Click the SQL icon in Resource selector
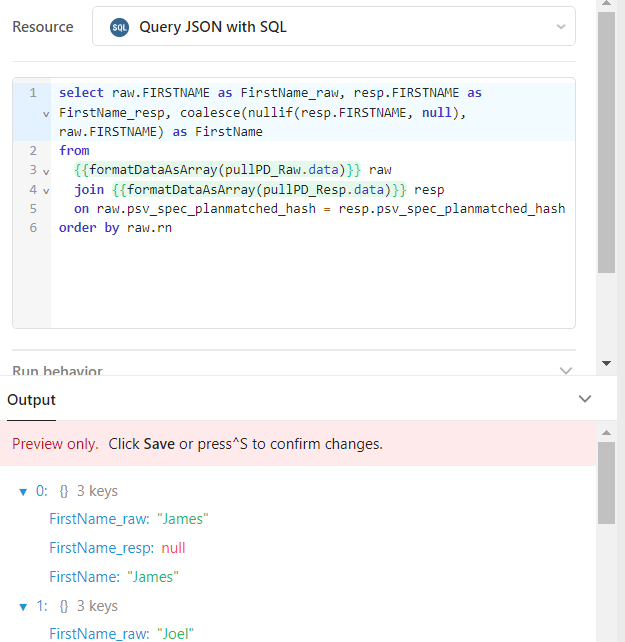The height and width of the screenshot is (642, 625). 119,27
